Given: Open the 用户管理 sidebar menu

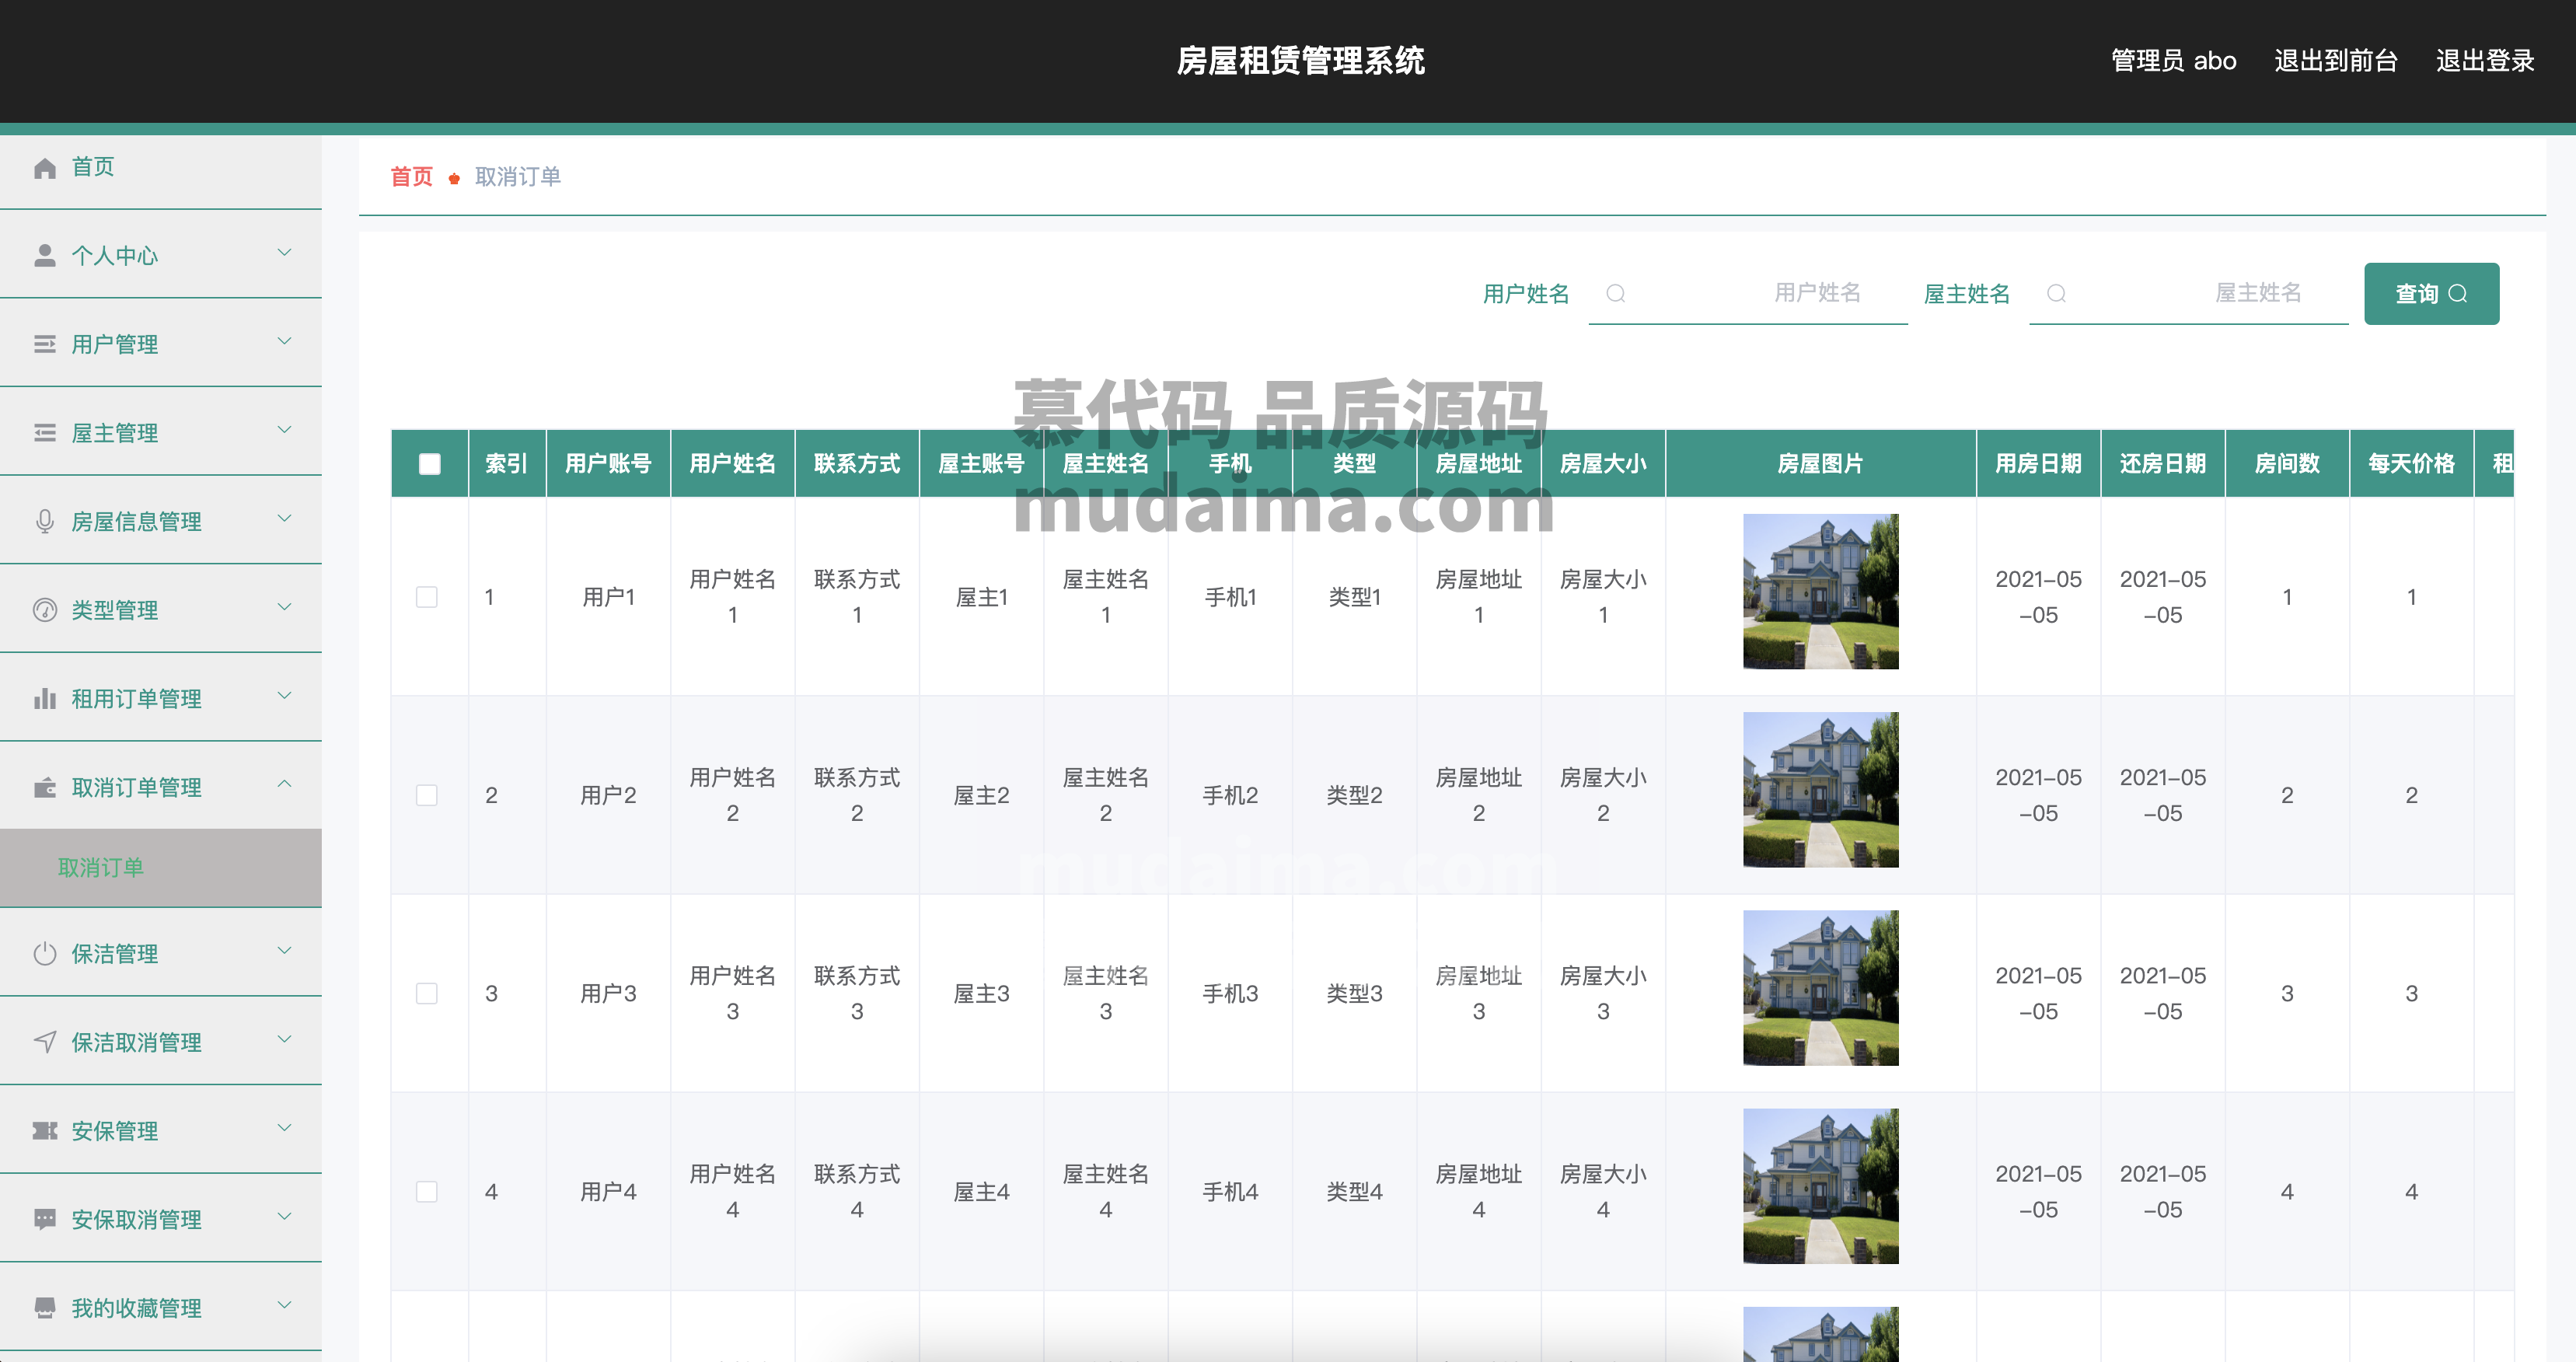Looking at the screenshot, I should [x=161, y=344].
